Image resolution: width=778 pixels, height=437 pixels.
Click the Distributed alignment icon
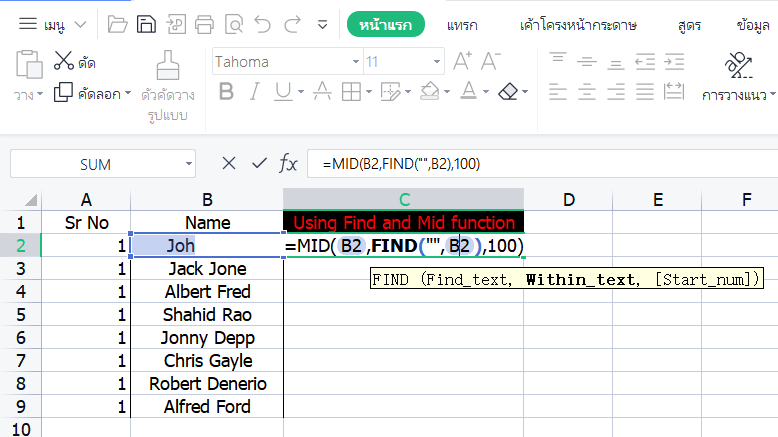tap(674, 92)
